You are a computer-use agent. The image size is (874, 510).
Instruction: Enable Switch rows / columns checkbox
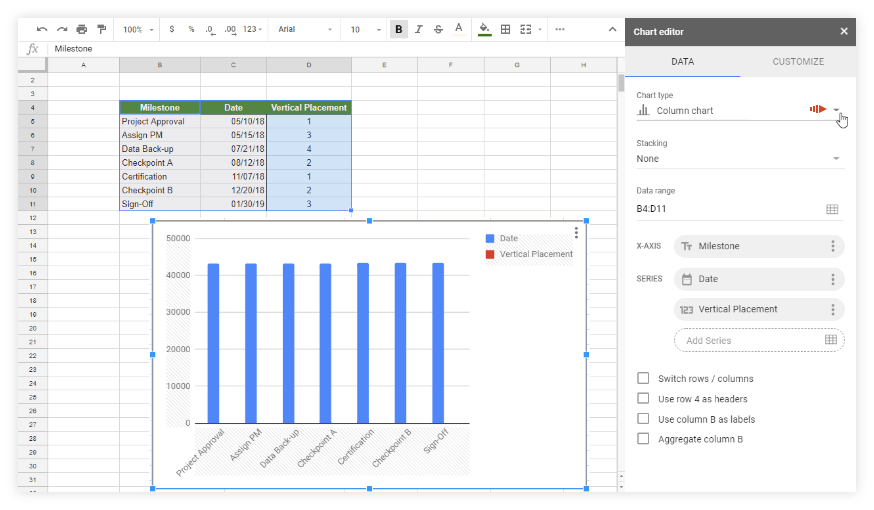pyautogui.click(x=643, y=378)
